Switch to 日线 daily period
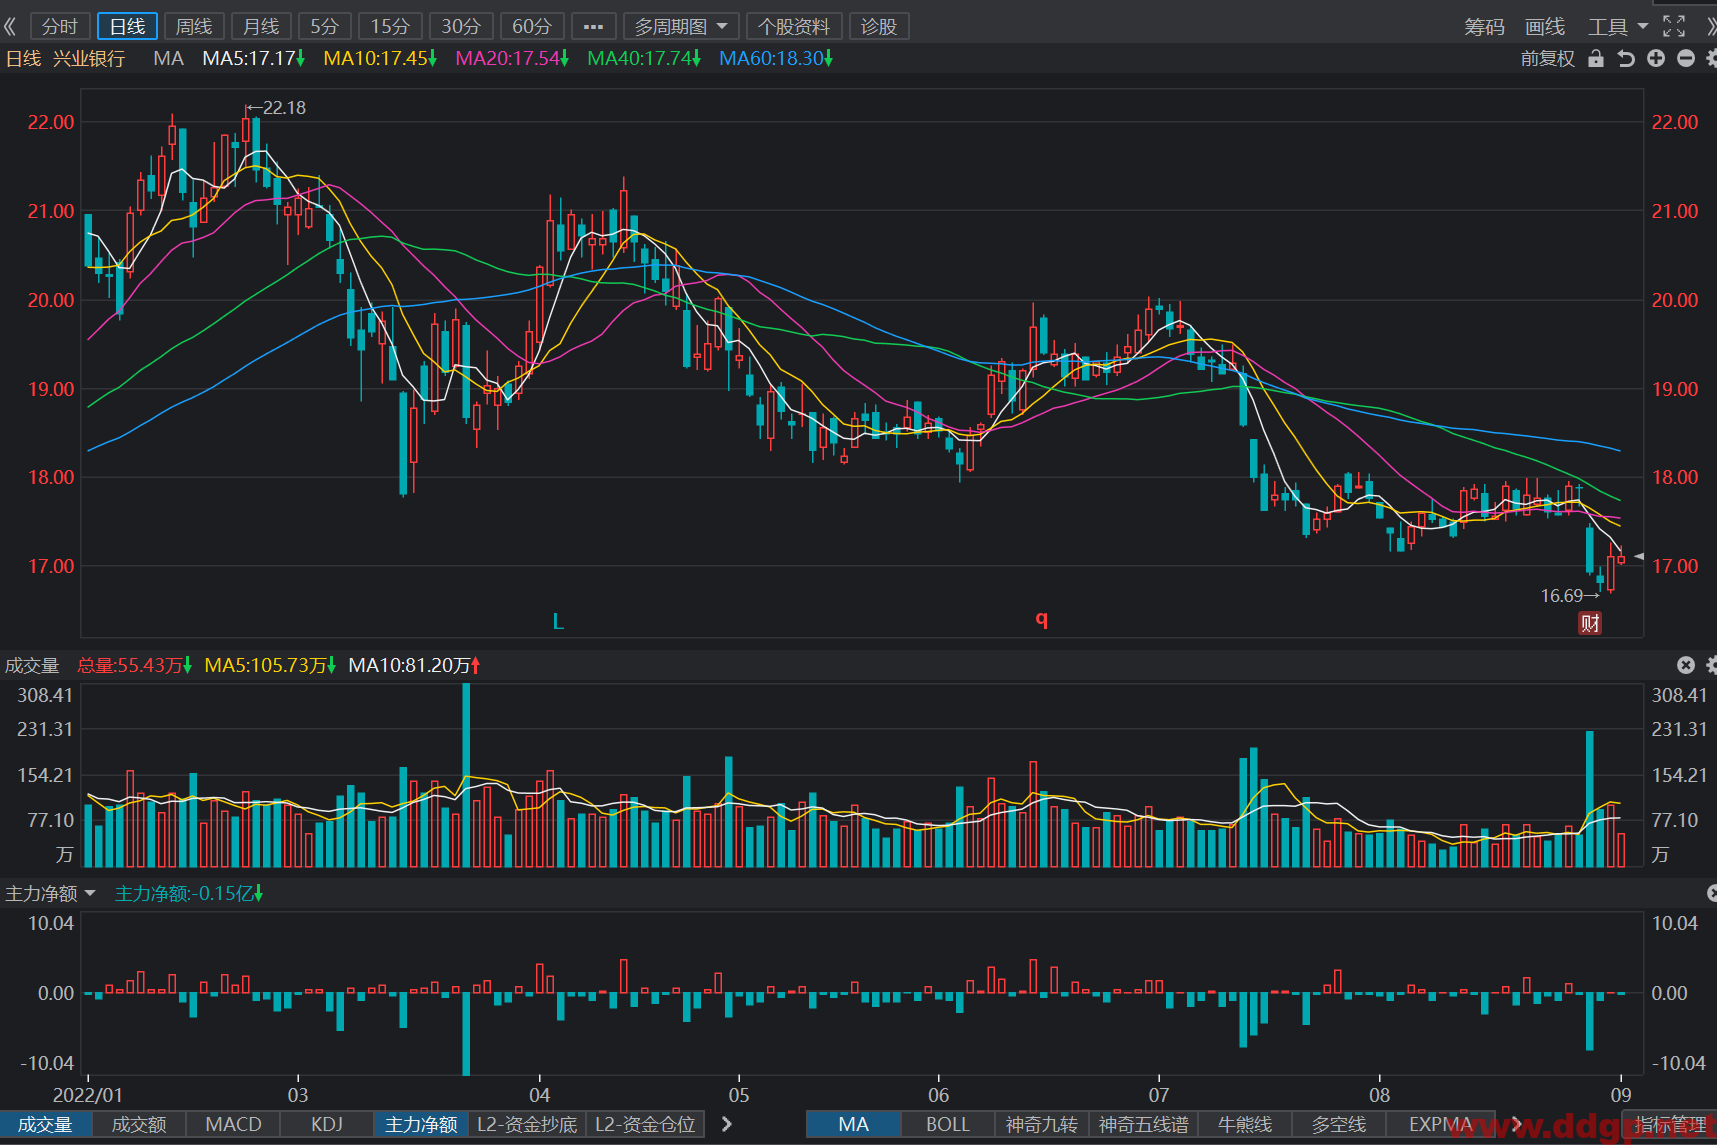Image resolution: width=1717 pixels, height=1145 pixels. [x=127, y=26]
